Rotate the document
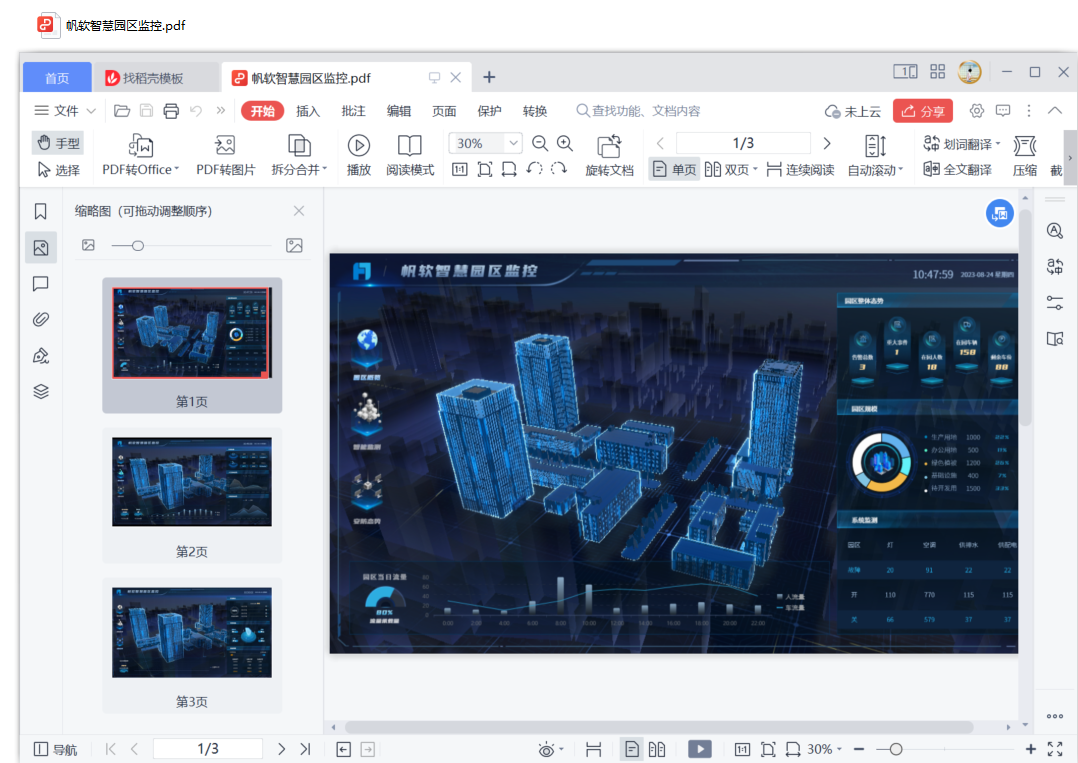1078x763 pixels. tap(609, 155)
